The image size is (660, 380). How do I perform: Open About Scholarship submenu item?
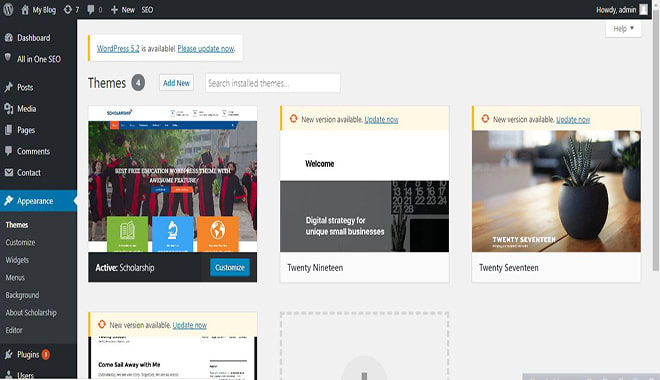click(x=31, y=313)
